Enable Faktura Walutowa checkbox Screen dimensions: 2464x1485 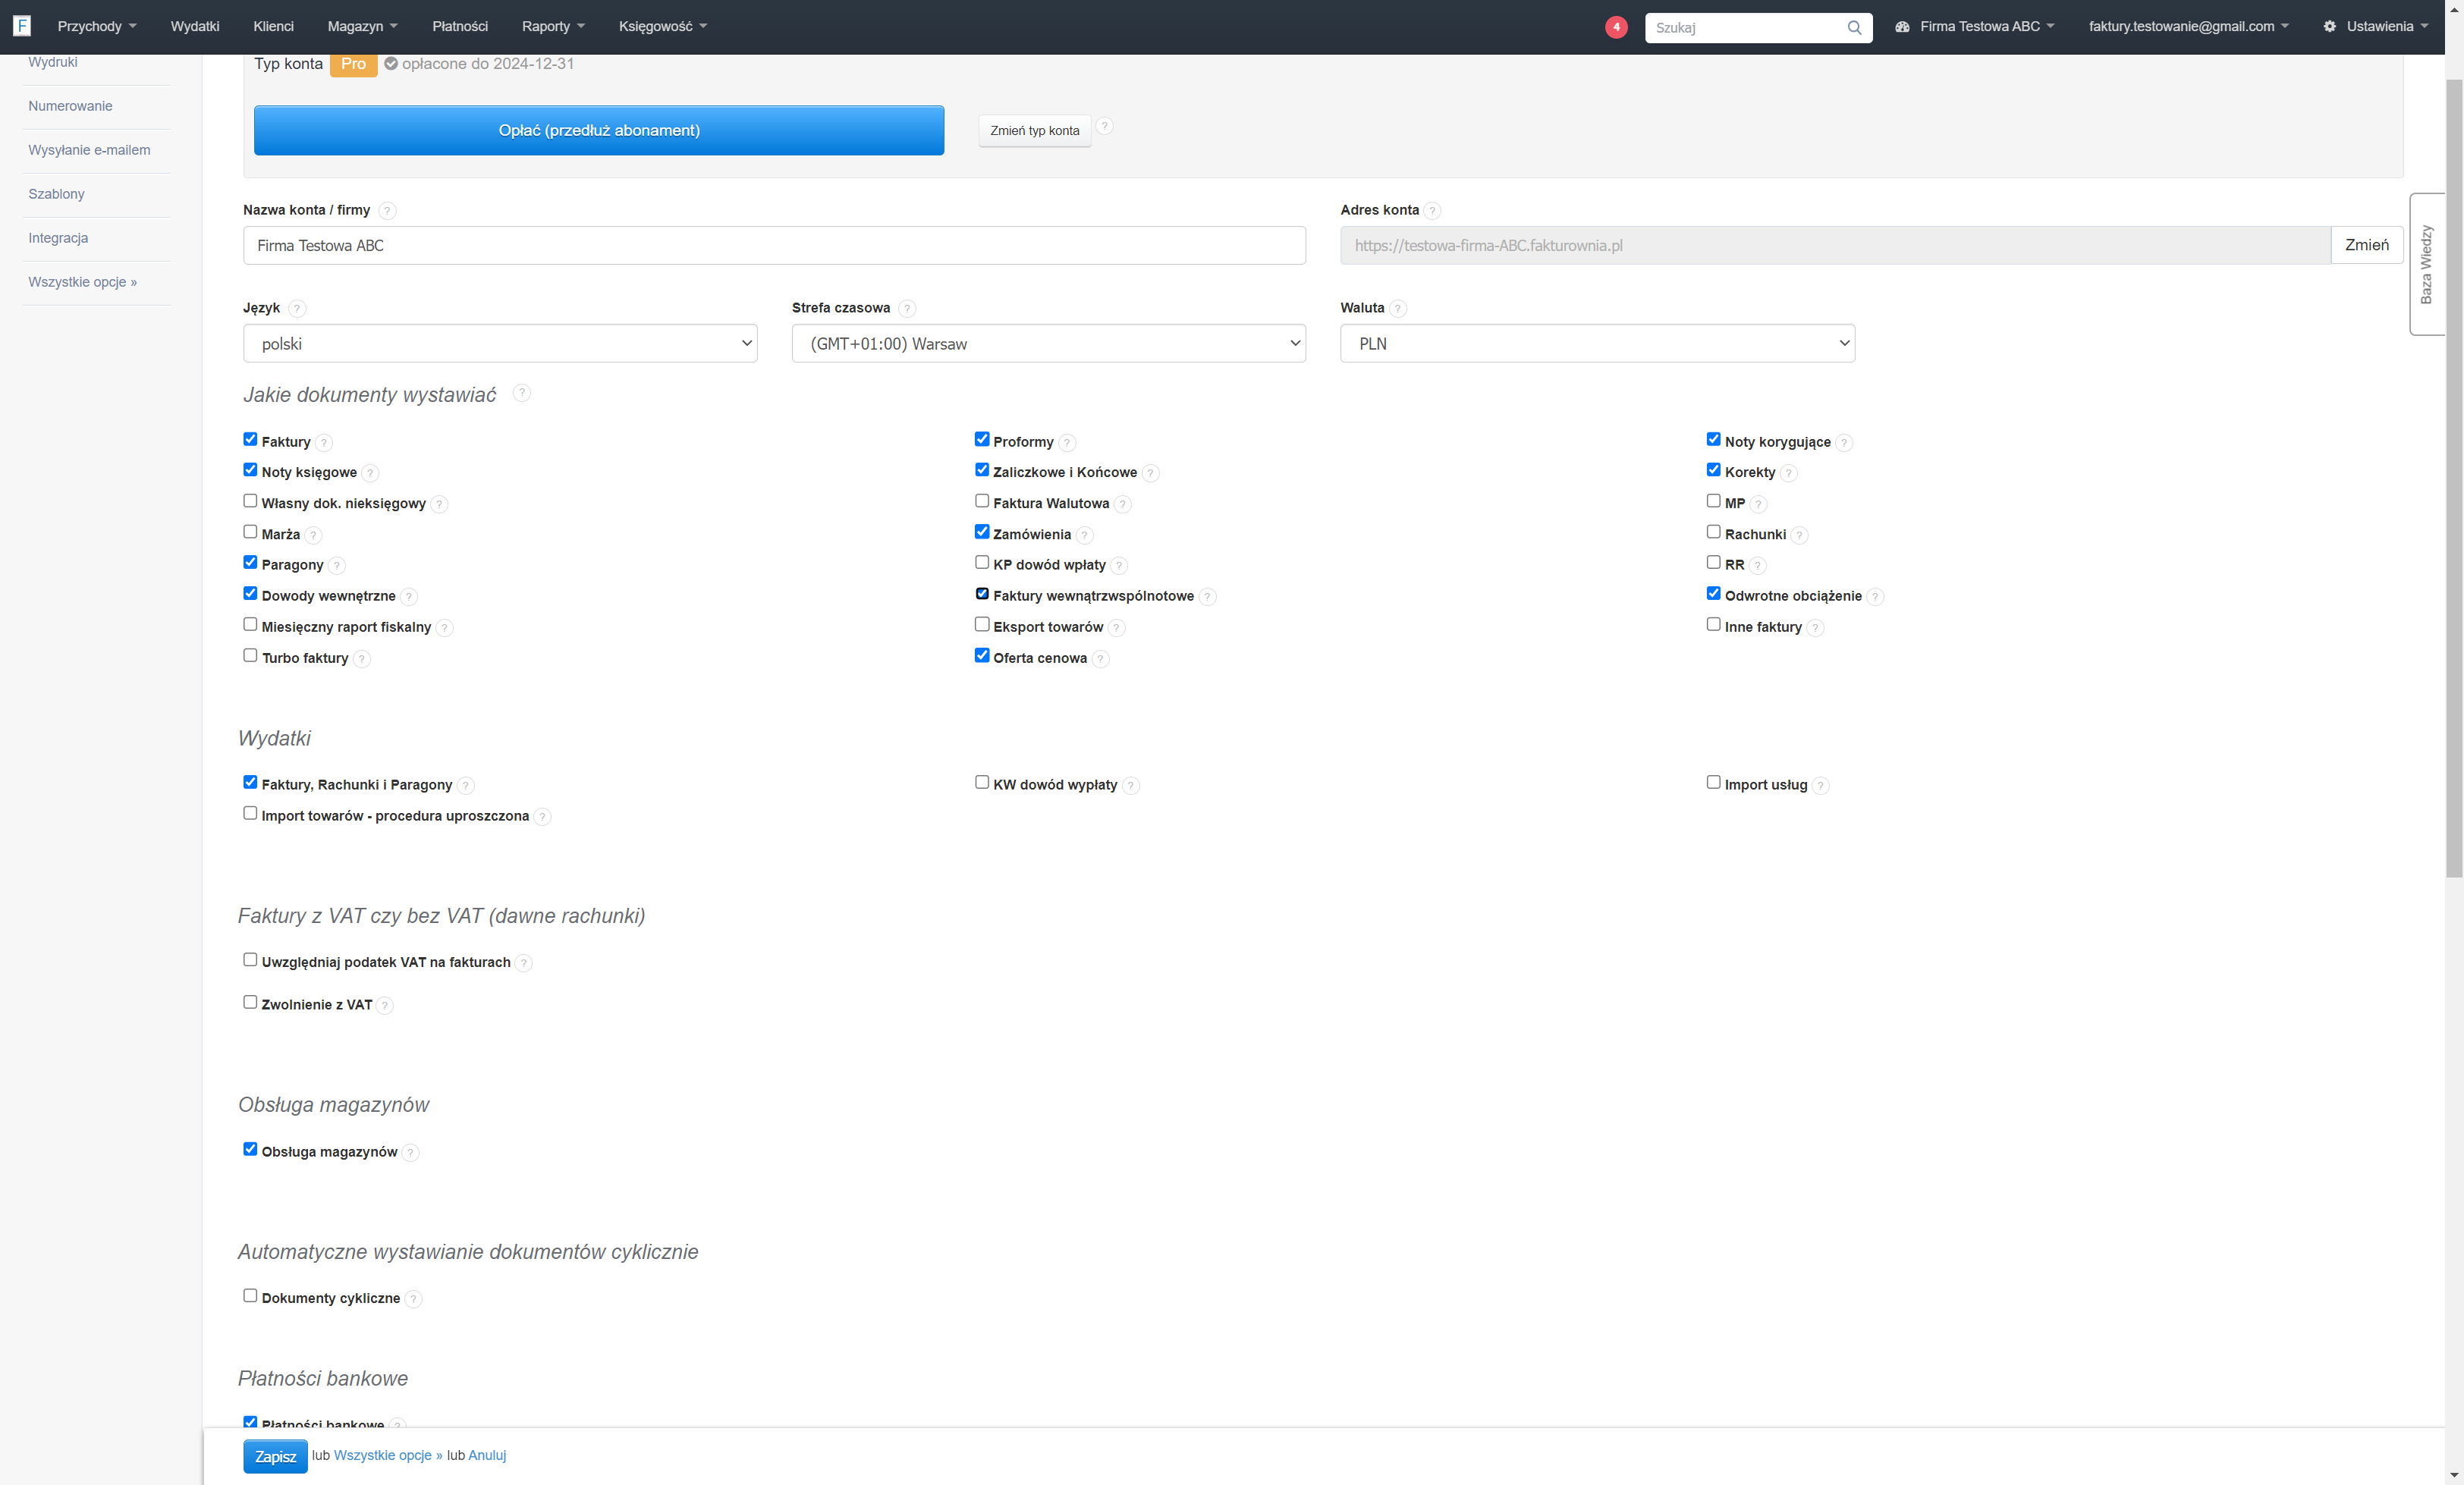pos(982,501)
